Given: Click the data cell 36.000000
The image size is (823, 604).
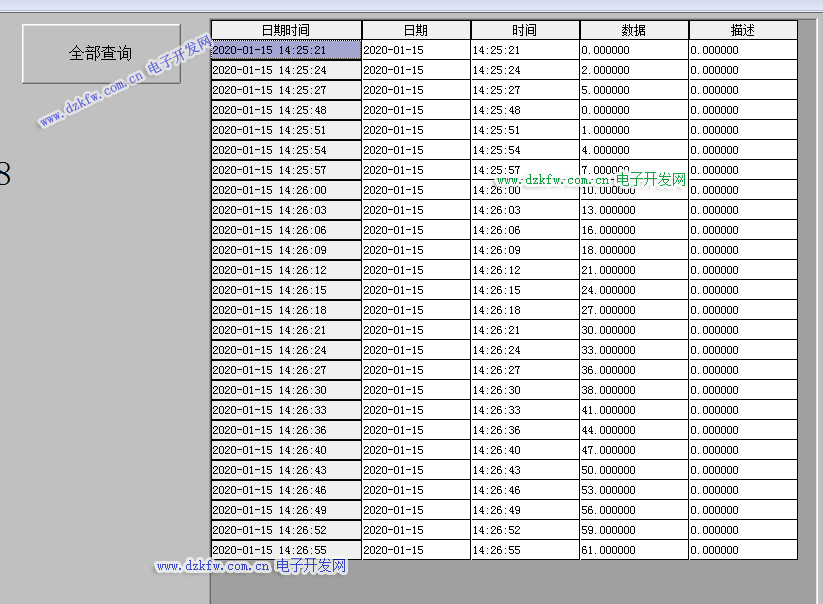Looking at the screenshot, I should pyautogui.click(x=634, y=370).
